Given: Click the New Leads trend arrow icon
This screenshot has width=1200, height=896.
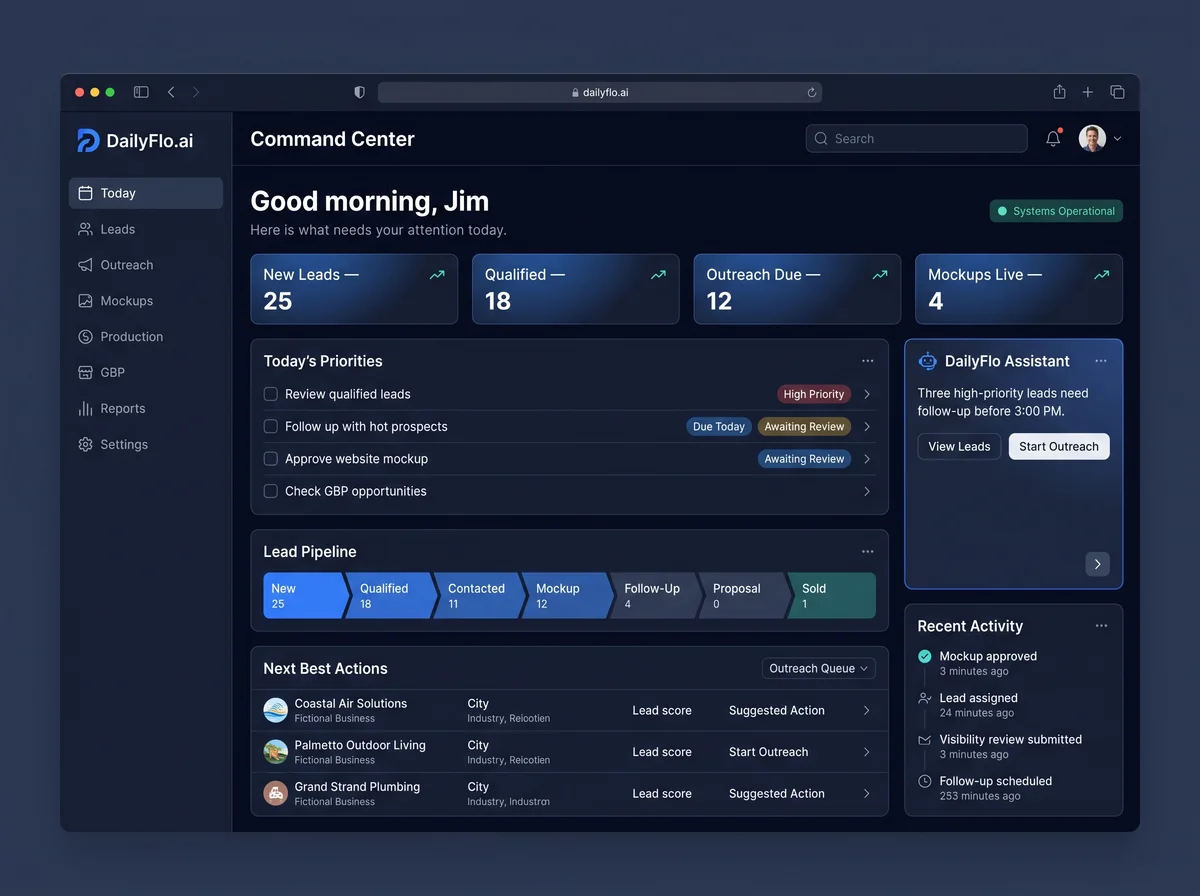Looking at the screenshot, I should click(437, 274).
